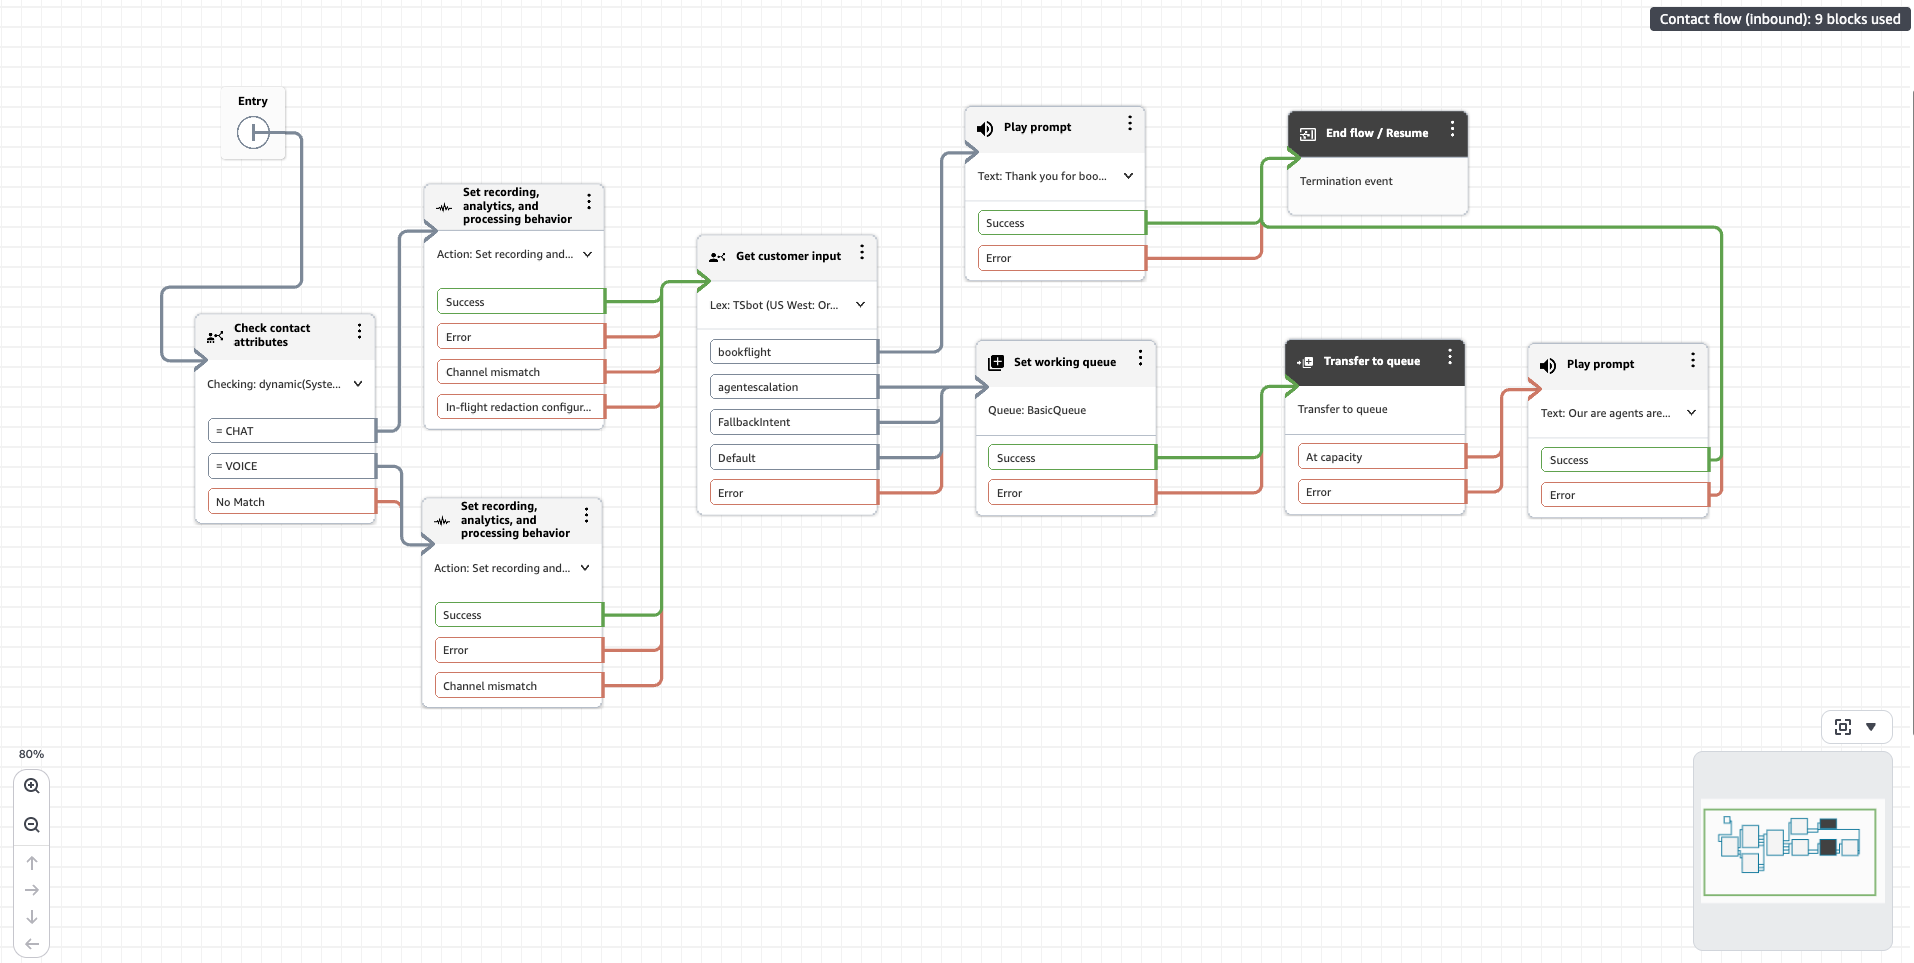Expand the Checking: dynamic attribute chevron

[358, 384]
